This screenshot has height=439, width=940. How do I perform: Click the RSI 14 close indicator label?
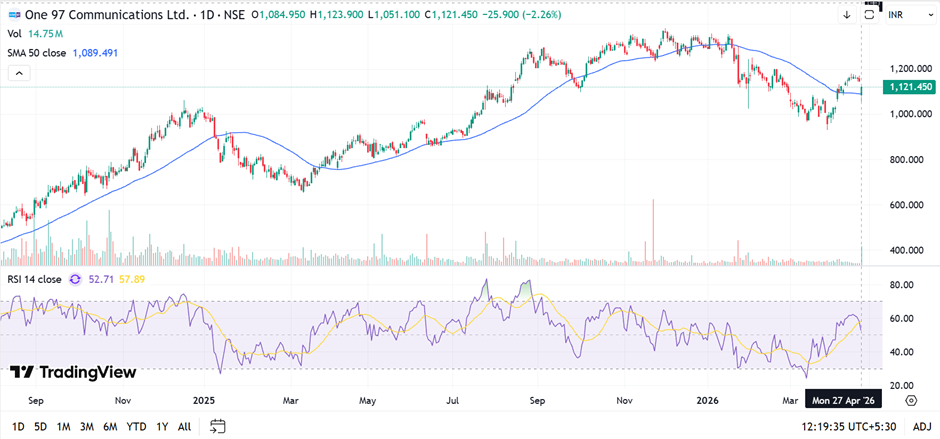[34, 279]
